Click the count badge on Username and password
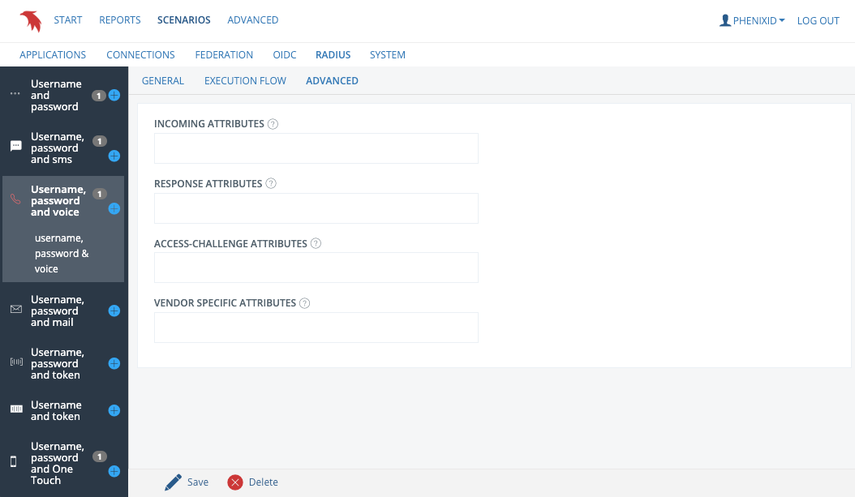 pos(98,95)
